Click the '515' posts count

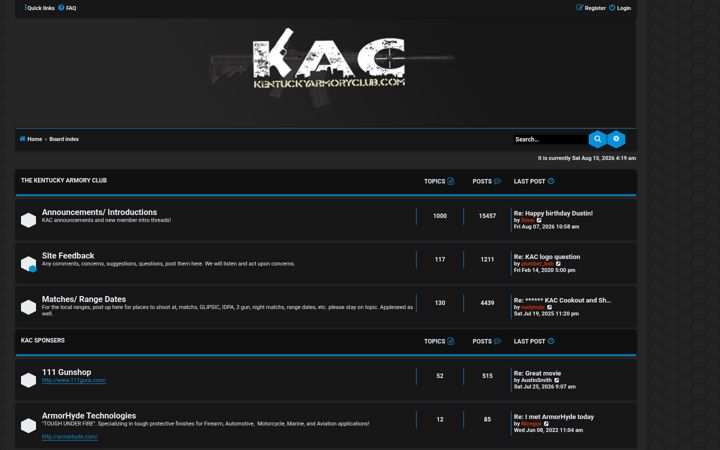pyautogui.click(x=487, y=376)
